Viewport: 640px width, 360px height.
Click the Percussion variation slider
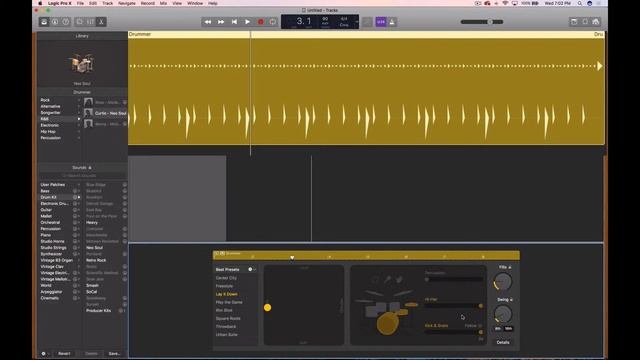453,280
